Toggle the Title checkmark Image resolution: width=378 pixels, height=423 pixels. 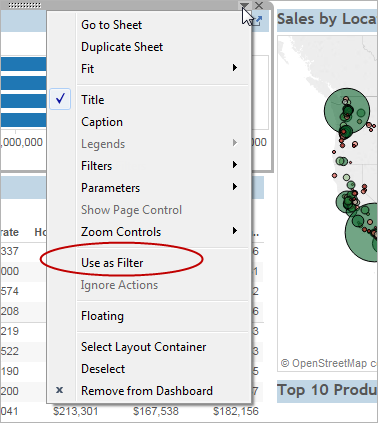[60, 99]
